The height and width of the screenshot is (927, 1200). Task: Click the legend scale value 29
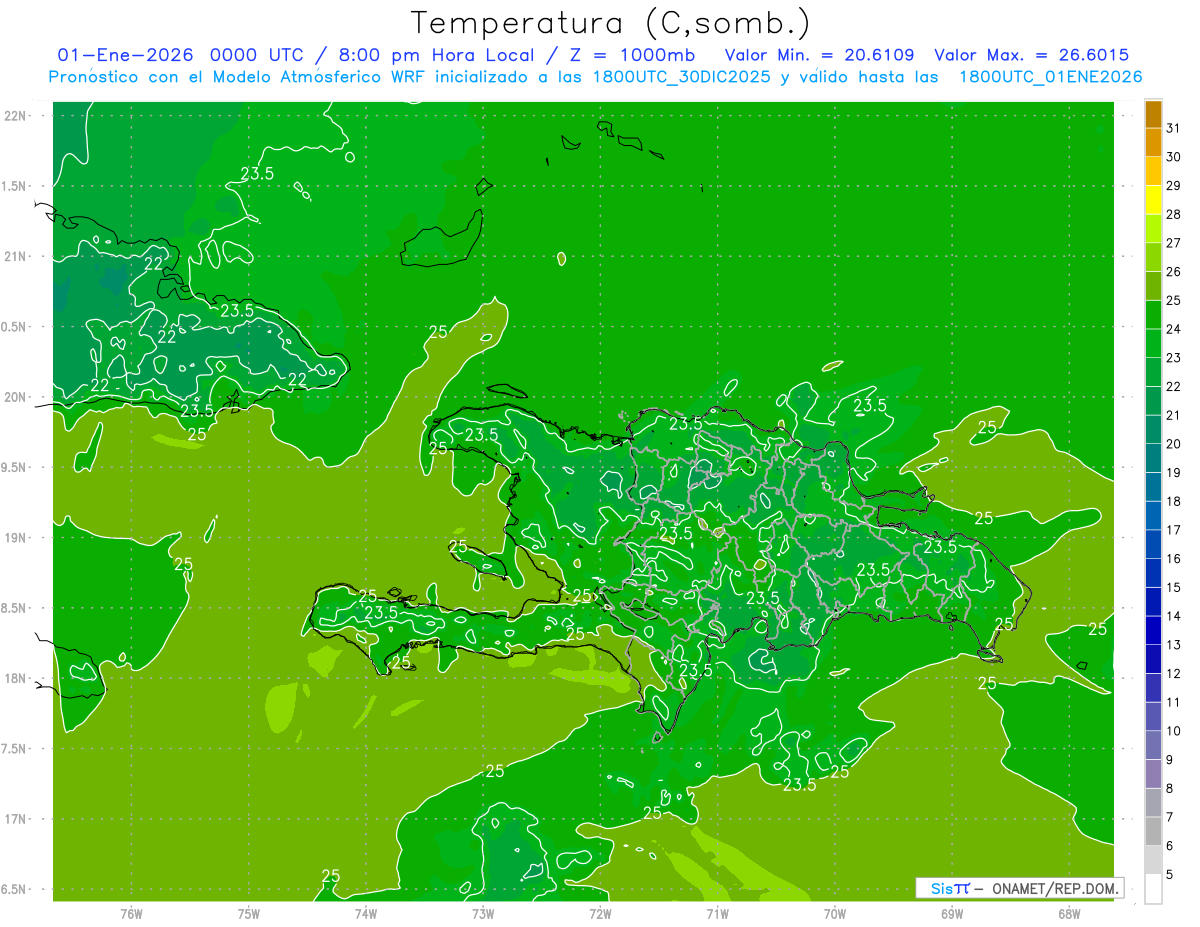click(1173, 185)
